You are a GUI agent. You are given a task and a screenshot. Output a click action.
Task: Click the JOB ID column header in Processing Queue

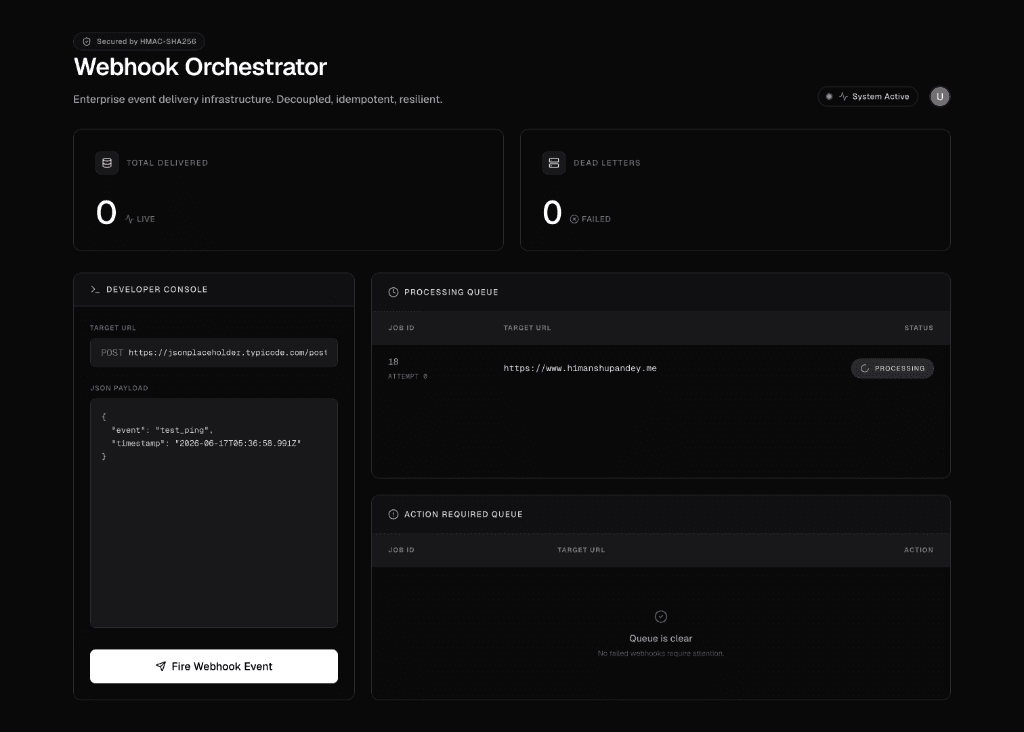pyautogui.click(x=401, y=328)
